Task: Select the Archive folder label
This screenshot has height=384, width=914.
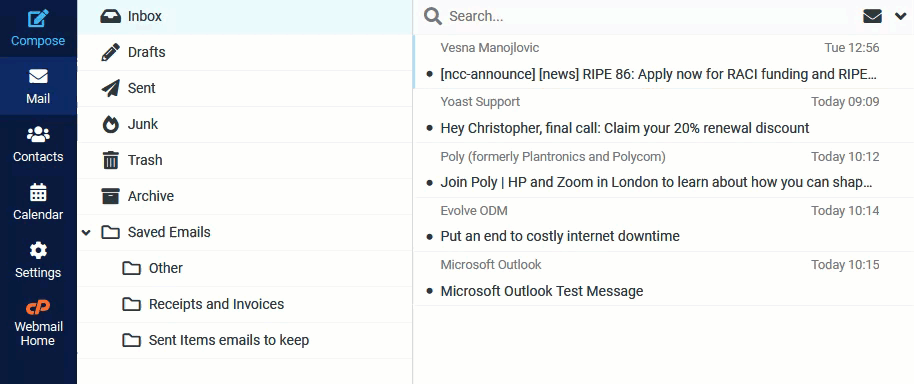Action: coord(151,196)
